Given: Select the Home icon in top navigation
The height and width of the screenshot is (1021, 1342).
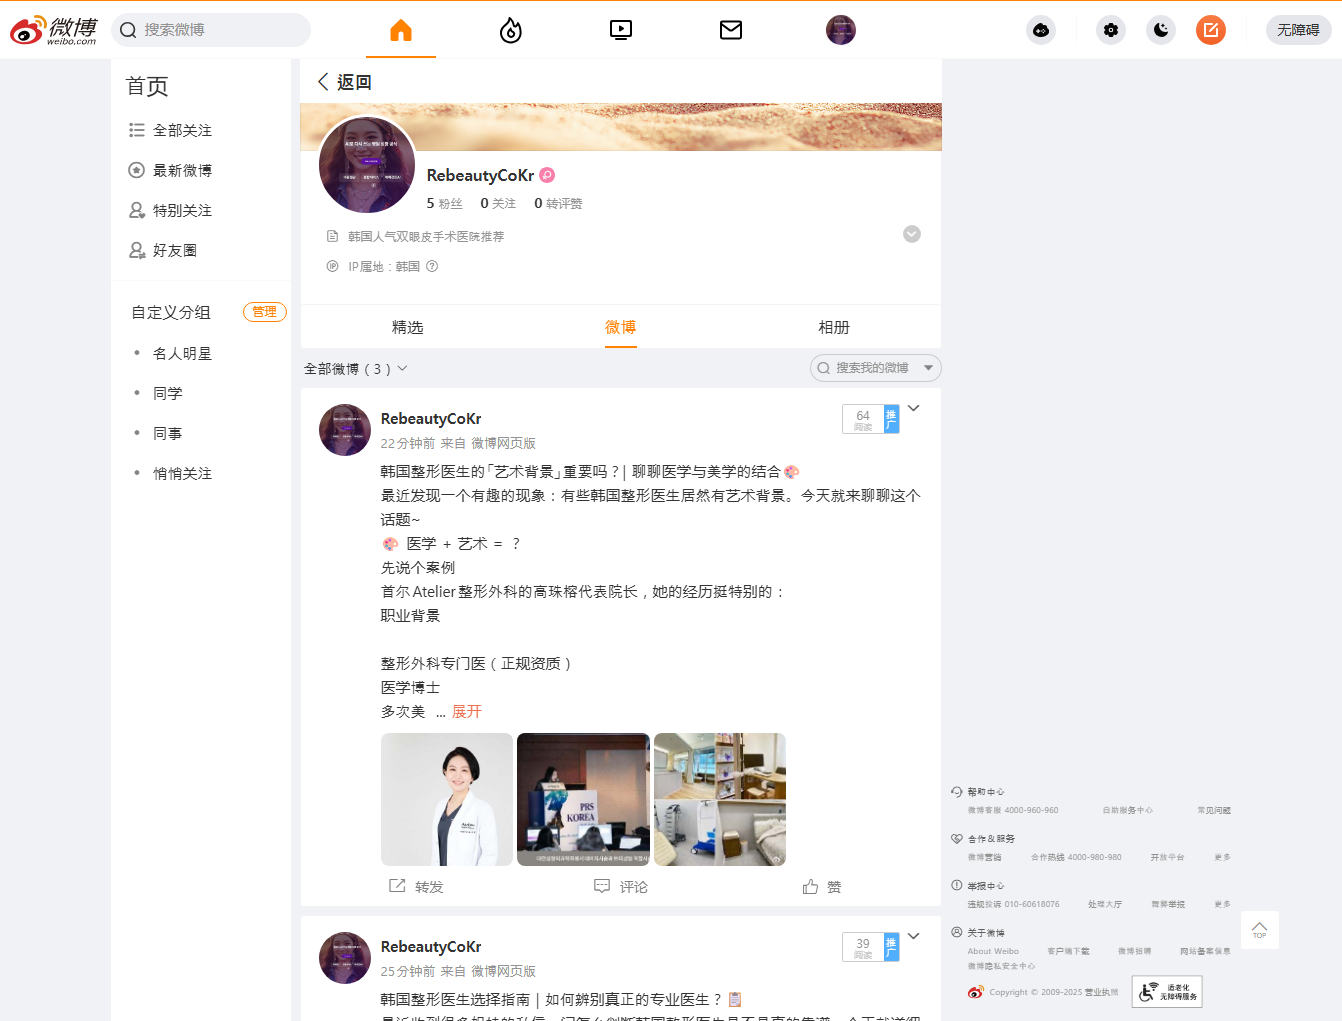Looking at the screenshot, I should [x=401, y=30].
